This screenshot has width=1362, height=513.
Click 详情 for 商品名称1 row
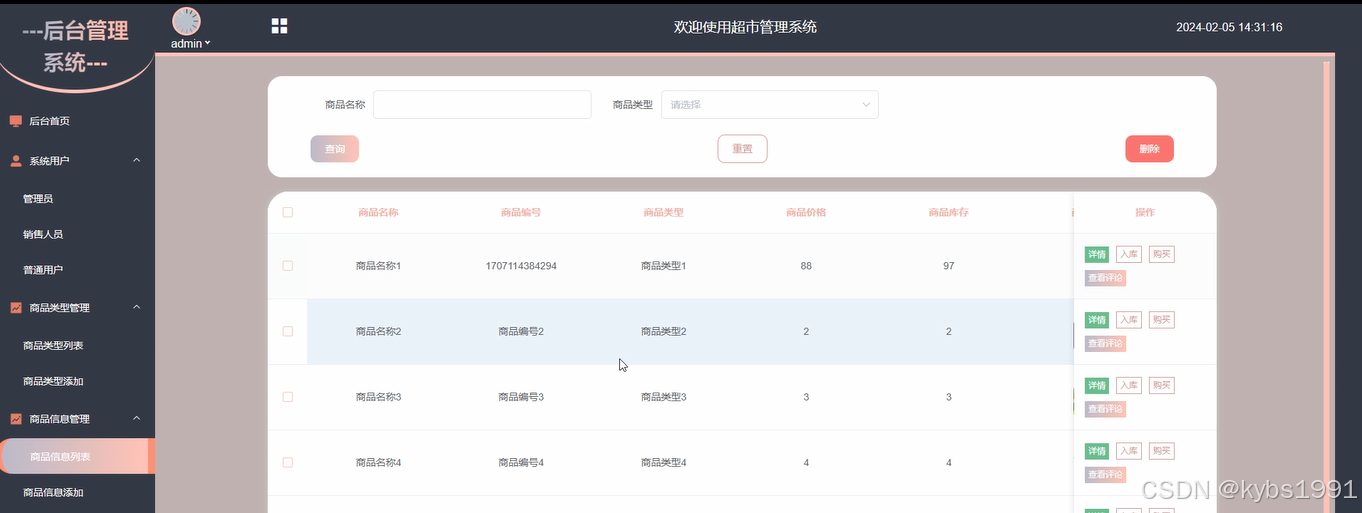(1097, 254)
